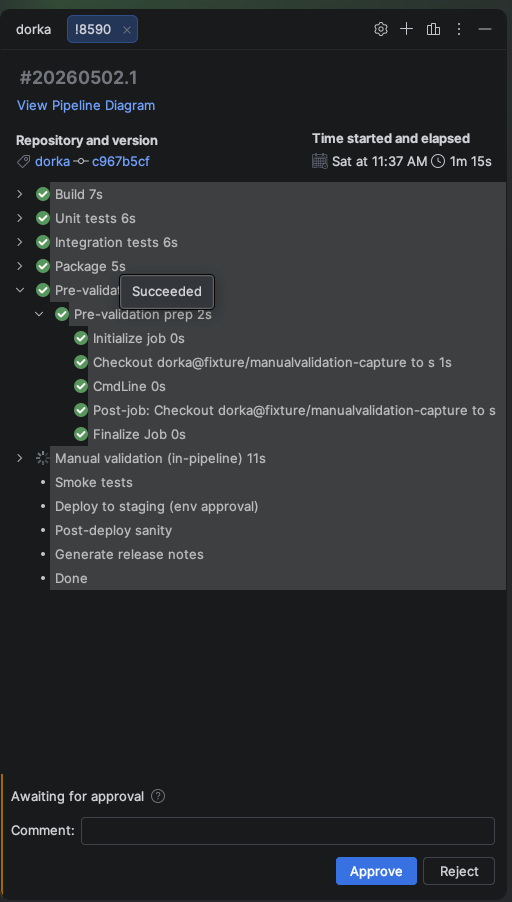Click the green check next to CmdLine step

[81, 386]
